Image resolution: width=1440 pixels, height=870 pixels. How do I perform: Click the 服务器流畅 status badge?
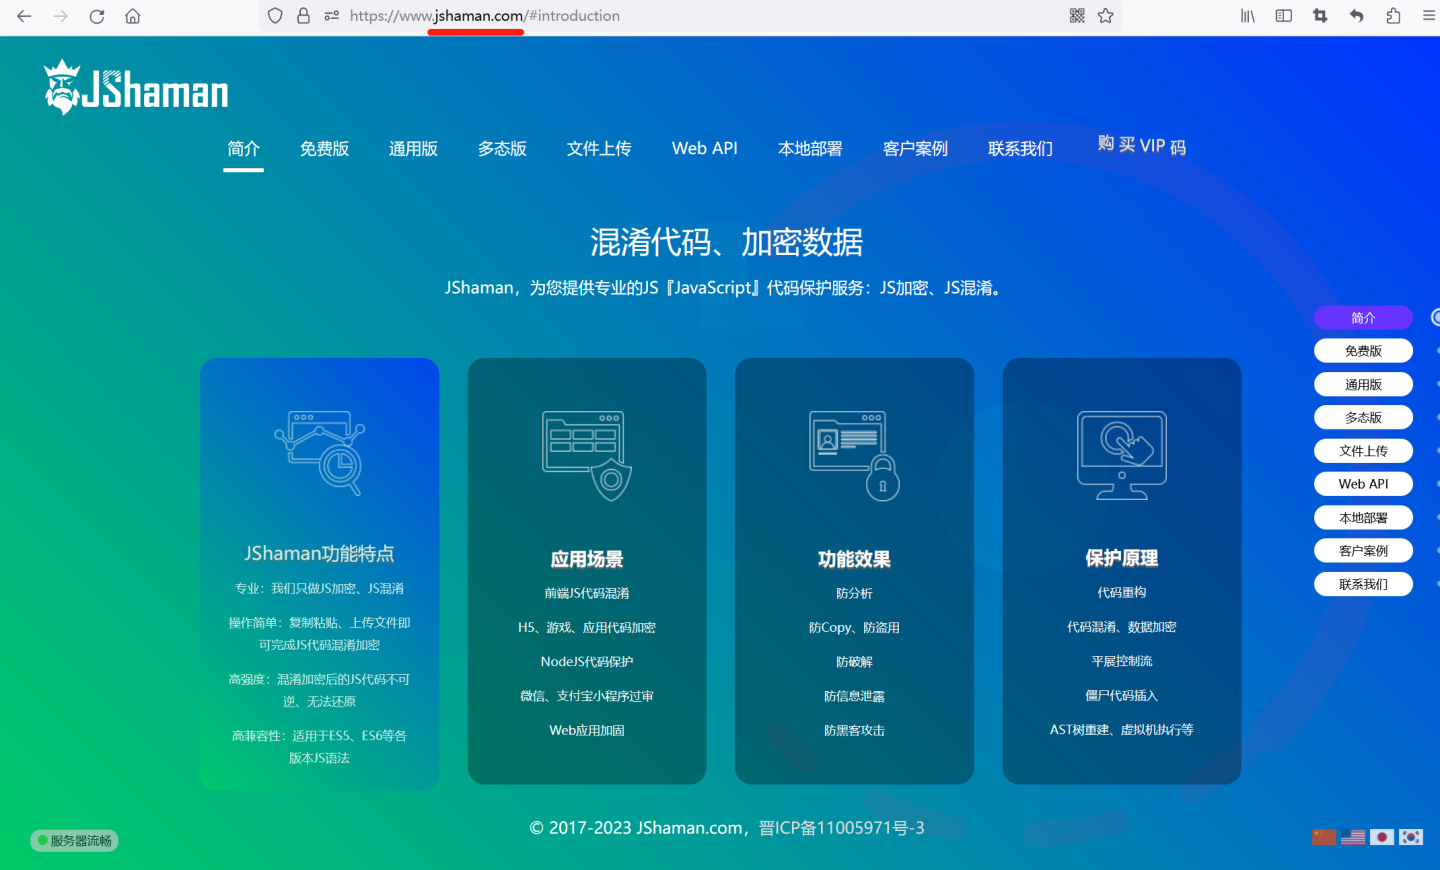pyautogui.click(x=74, y=841)
